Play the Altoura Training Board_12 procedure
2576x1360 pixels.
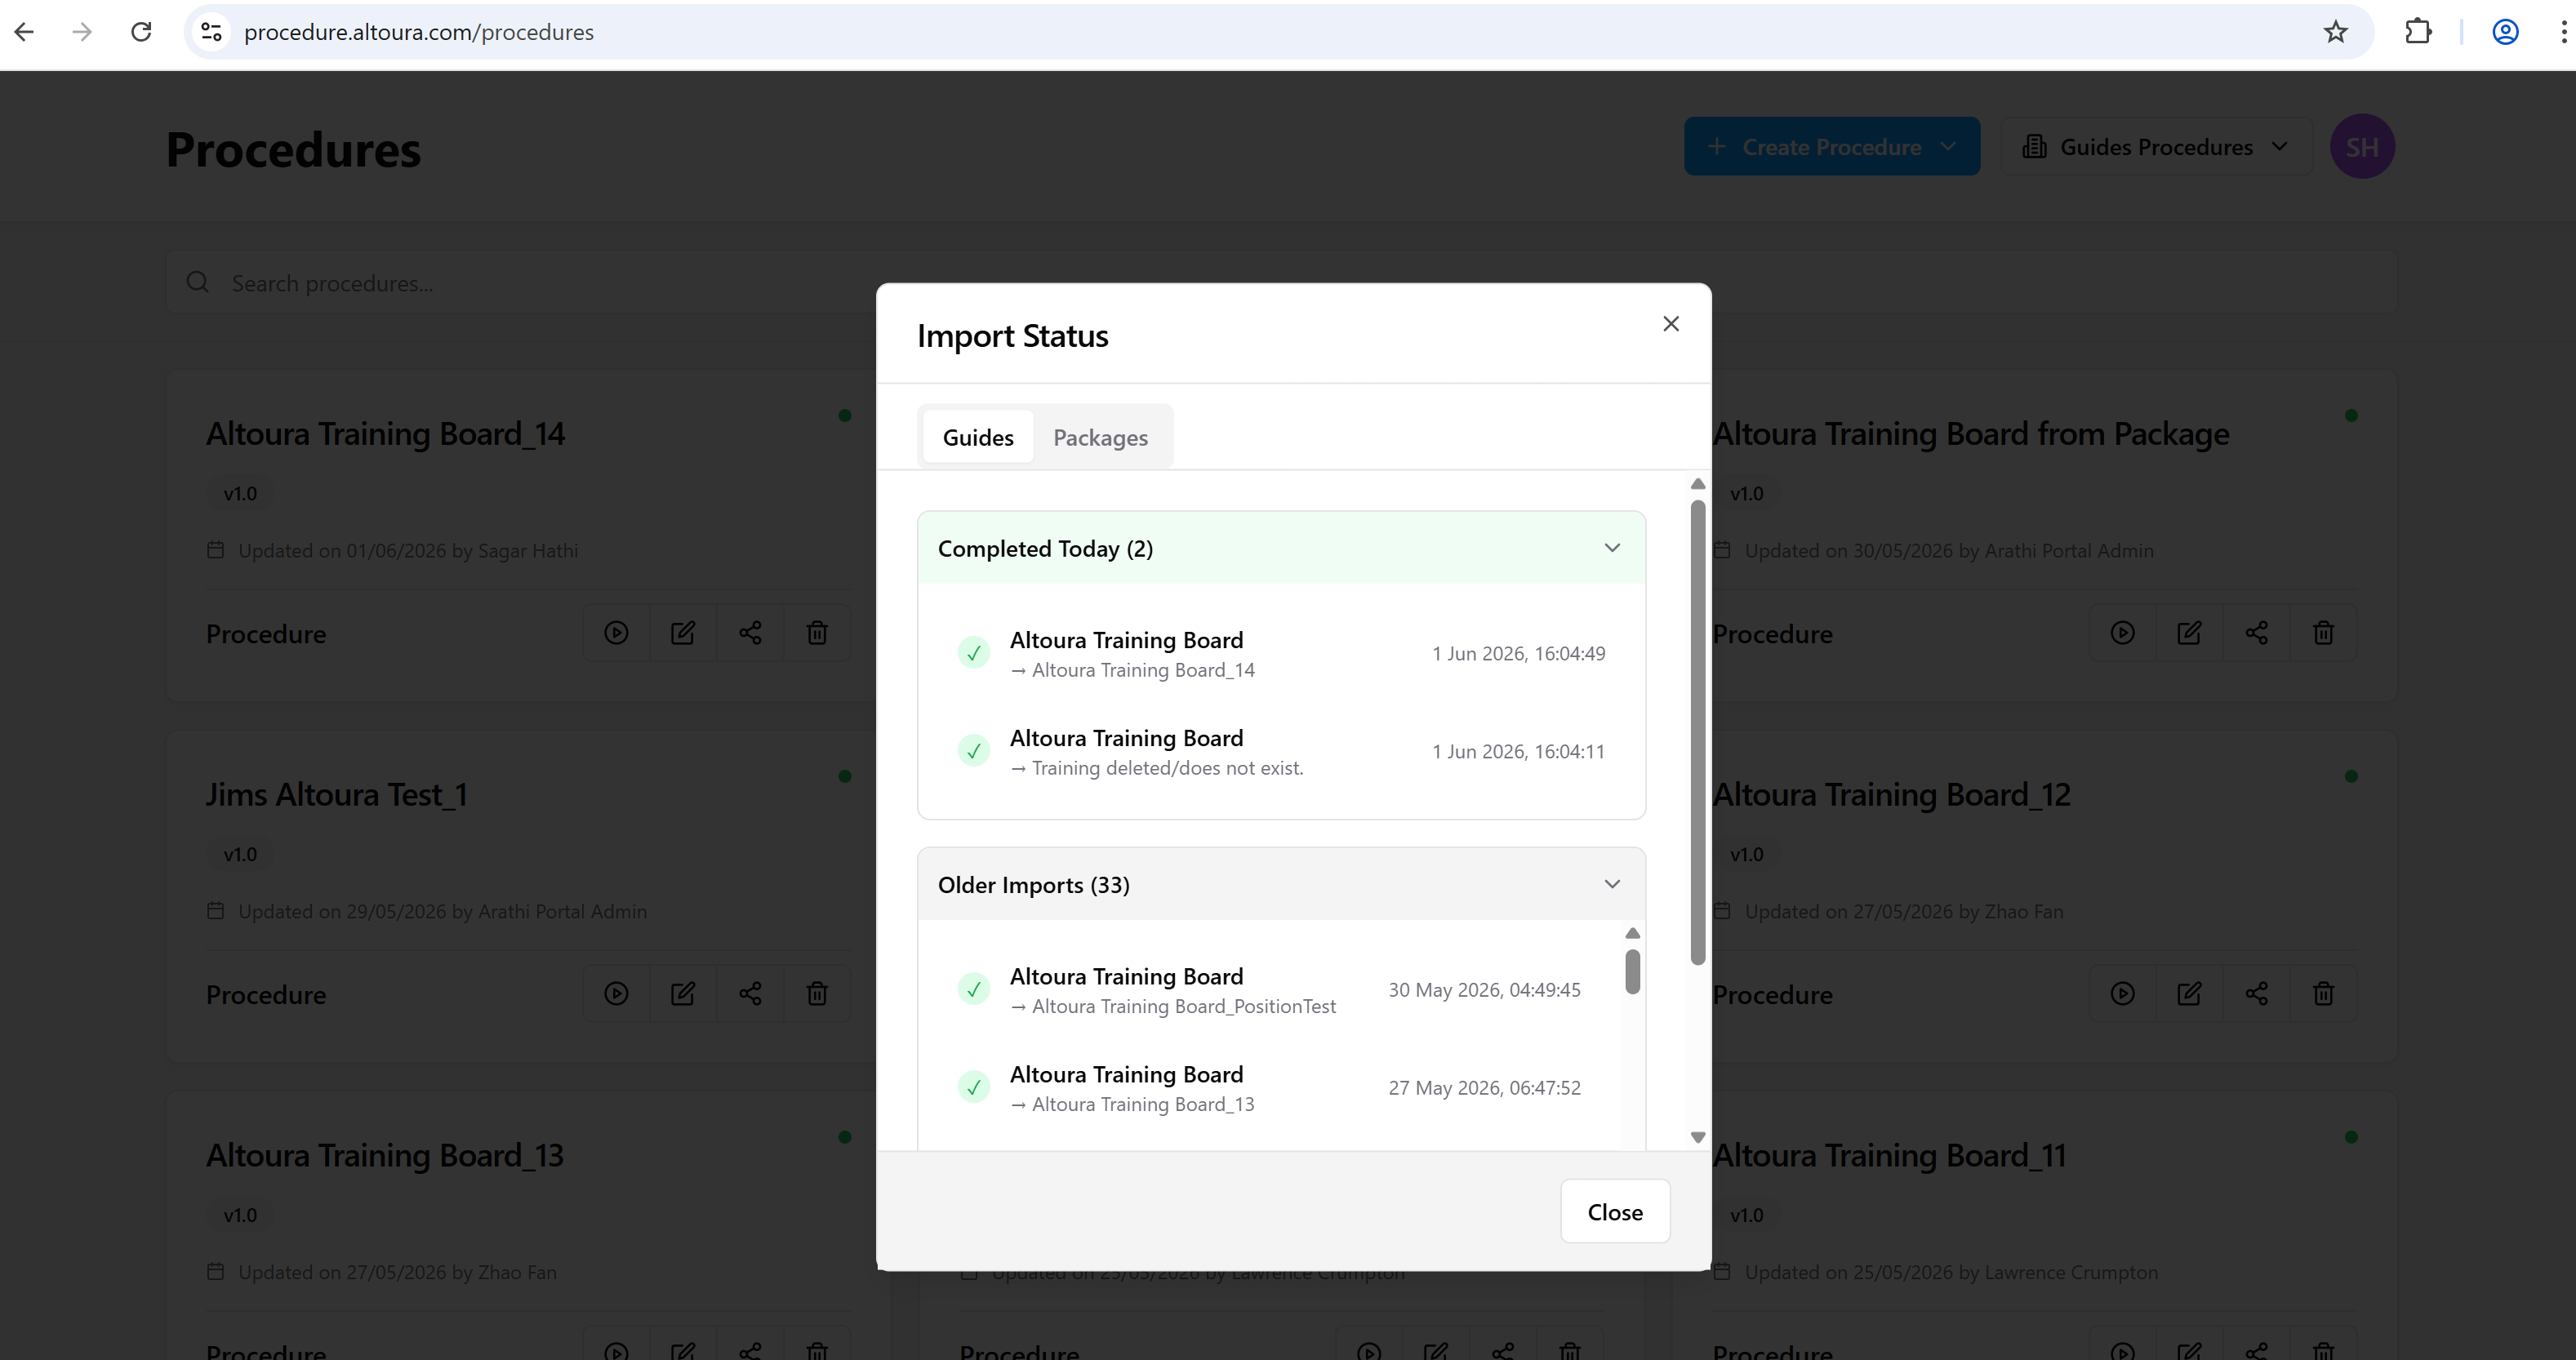point(2122,994)
